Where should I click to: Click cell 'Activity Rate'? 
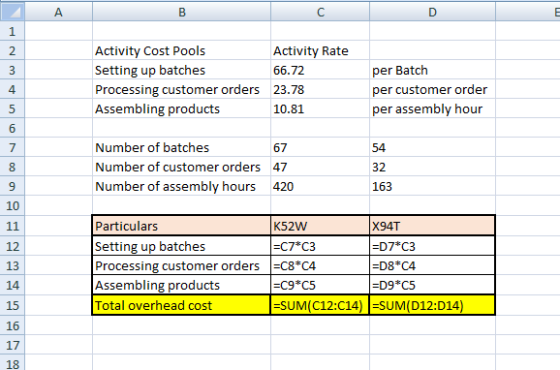pos(320,51)
